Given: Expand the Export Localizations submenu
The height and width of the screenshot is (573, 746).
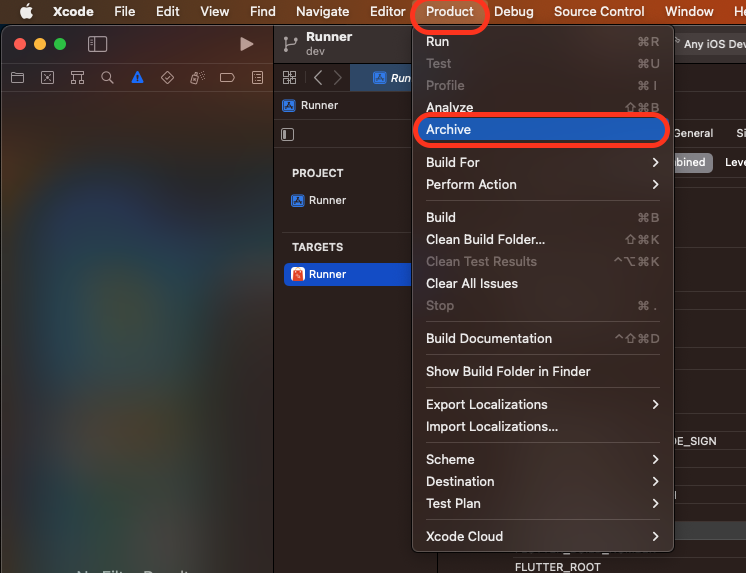Looking at the screenshot, I should [x=542, y=405].
